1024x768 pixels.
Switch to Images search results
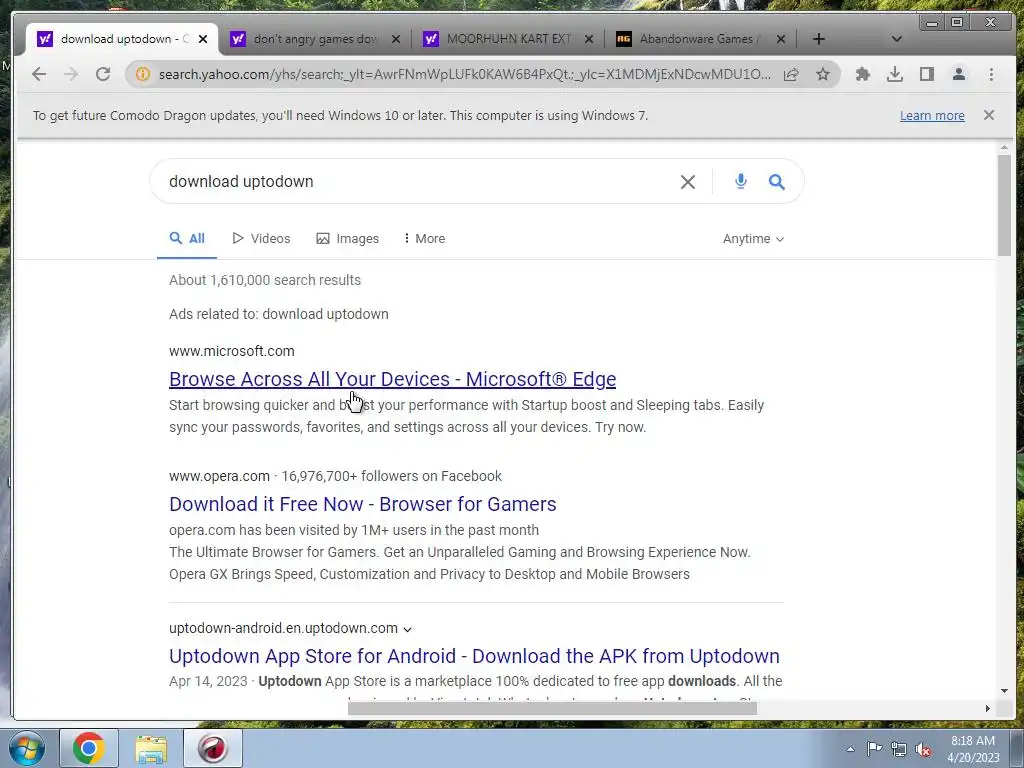point(347,239)
